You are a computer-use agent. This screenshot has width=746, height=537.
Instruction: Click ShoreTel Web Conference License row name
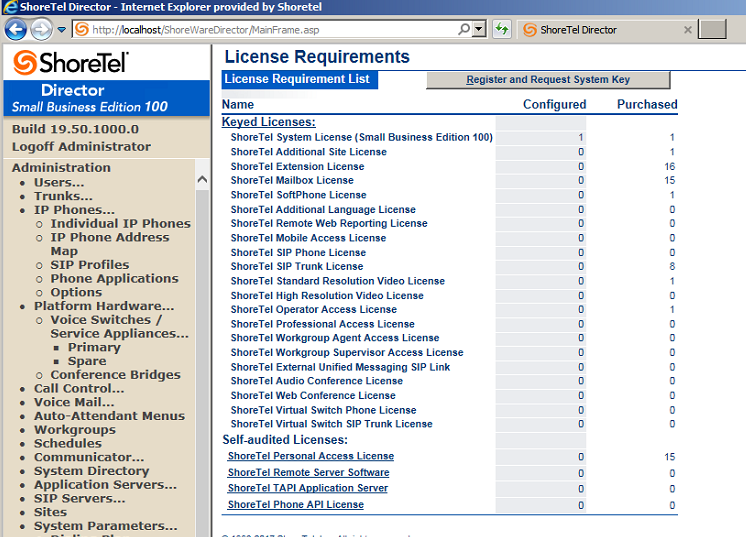(x=313, y=396)
